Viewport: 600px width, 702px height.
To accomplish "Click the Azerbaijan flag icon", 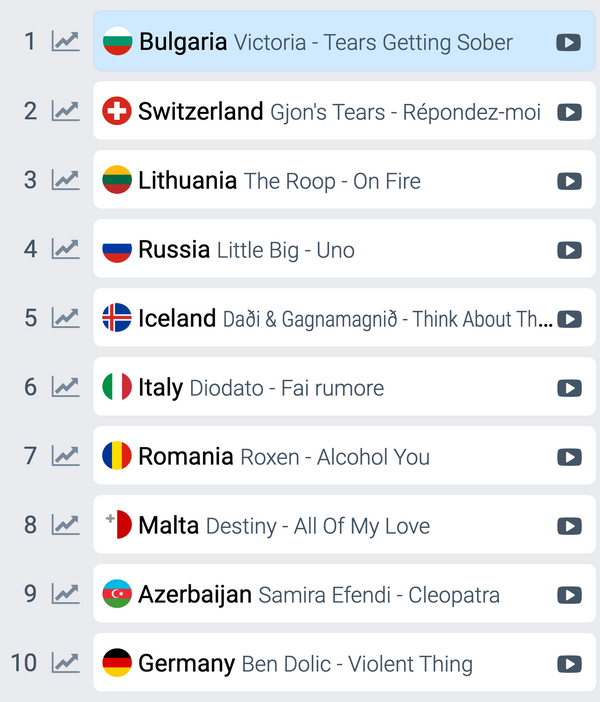I will tap(117, 593).
